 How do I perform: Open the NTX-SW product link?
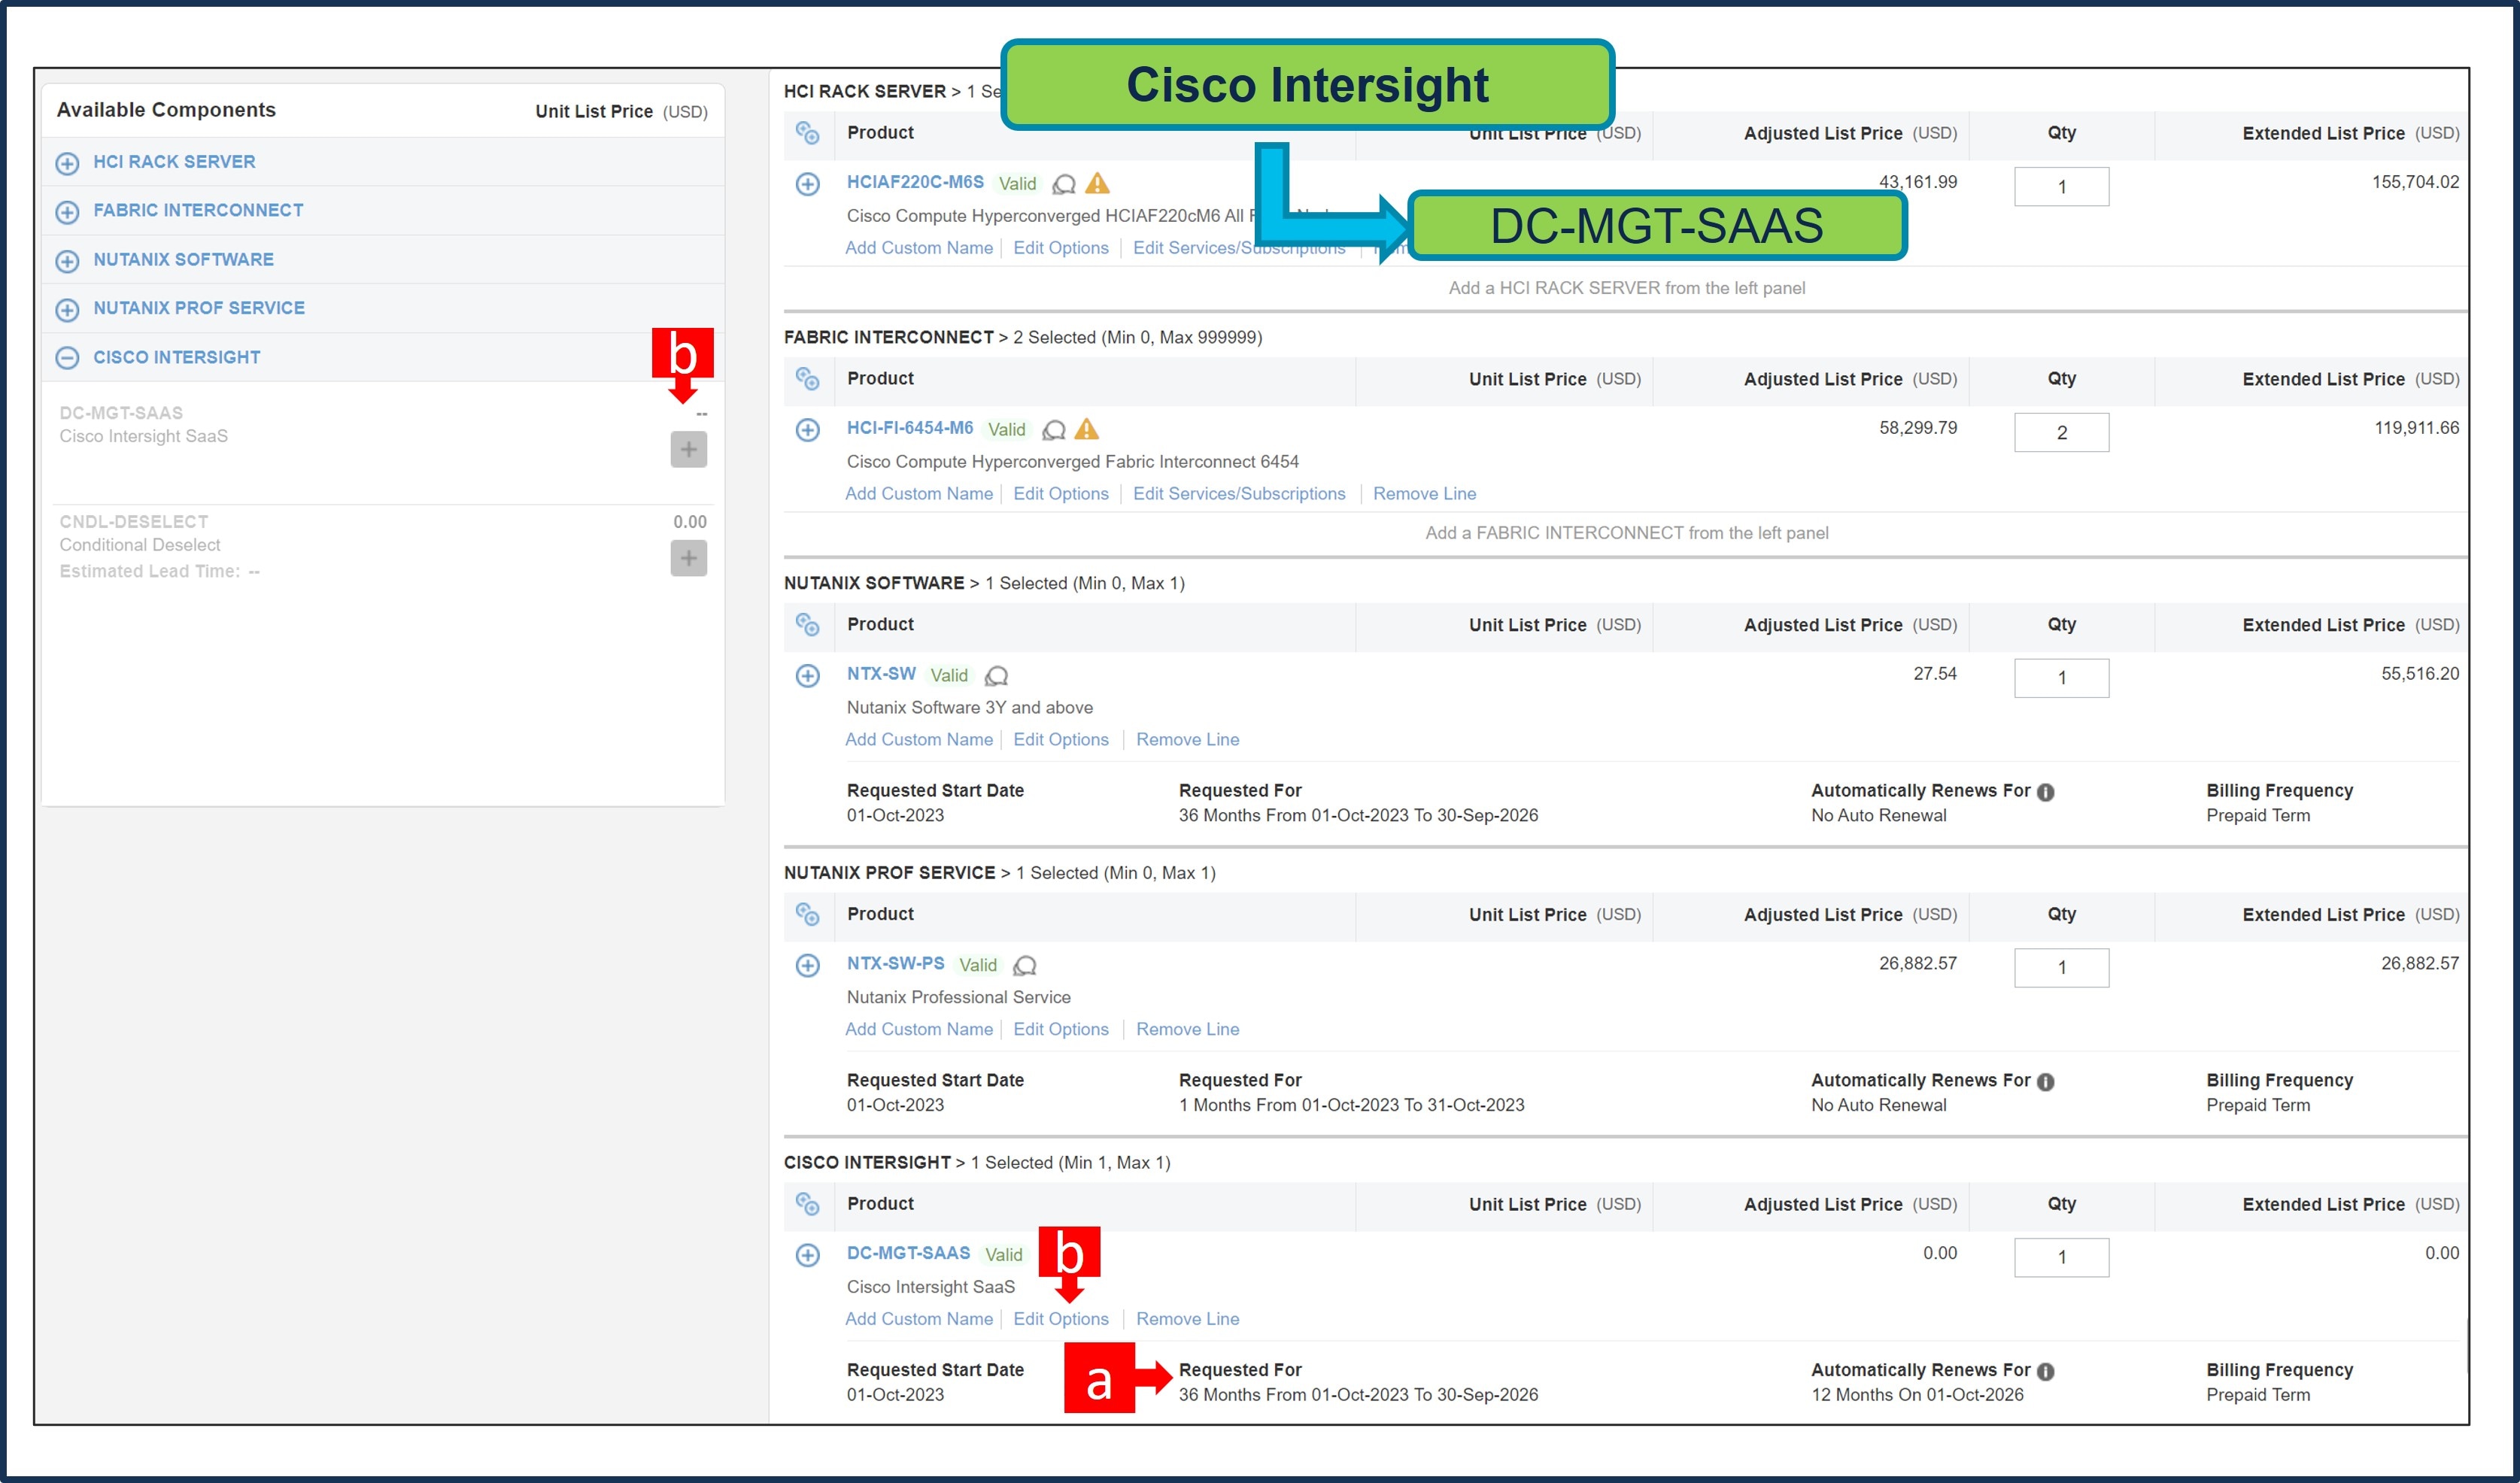881,674
